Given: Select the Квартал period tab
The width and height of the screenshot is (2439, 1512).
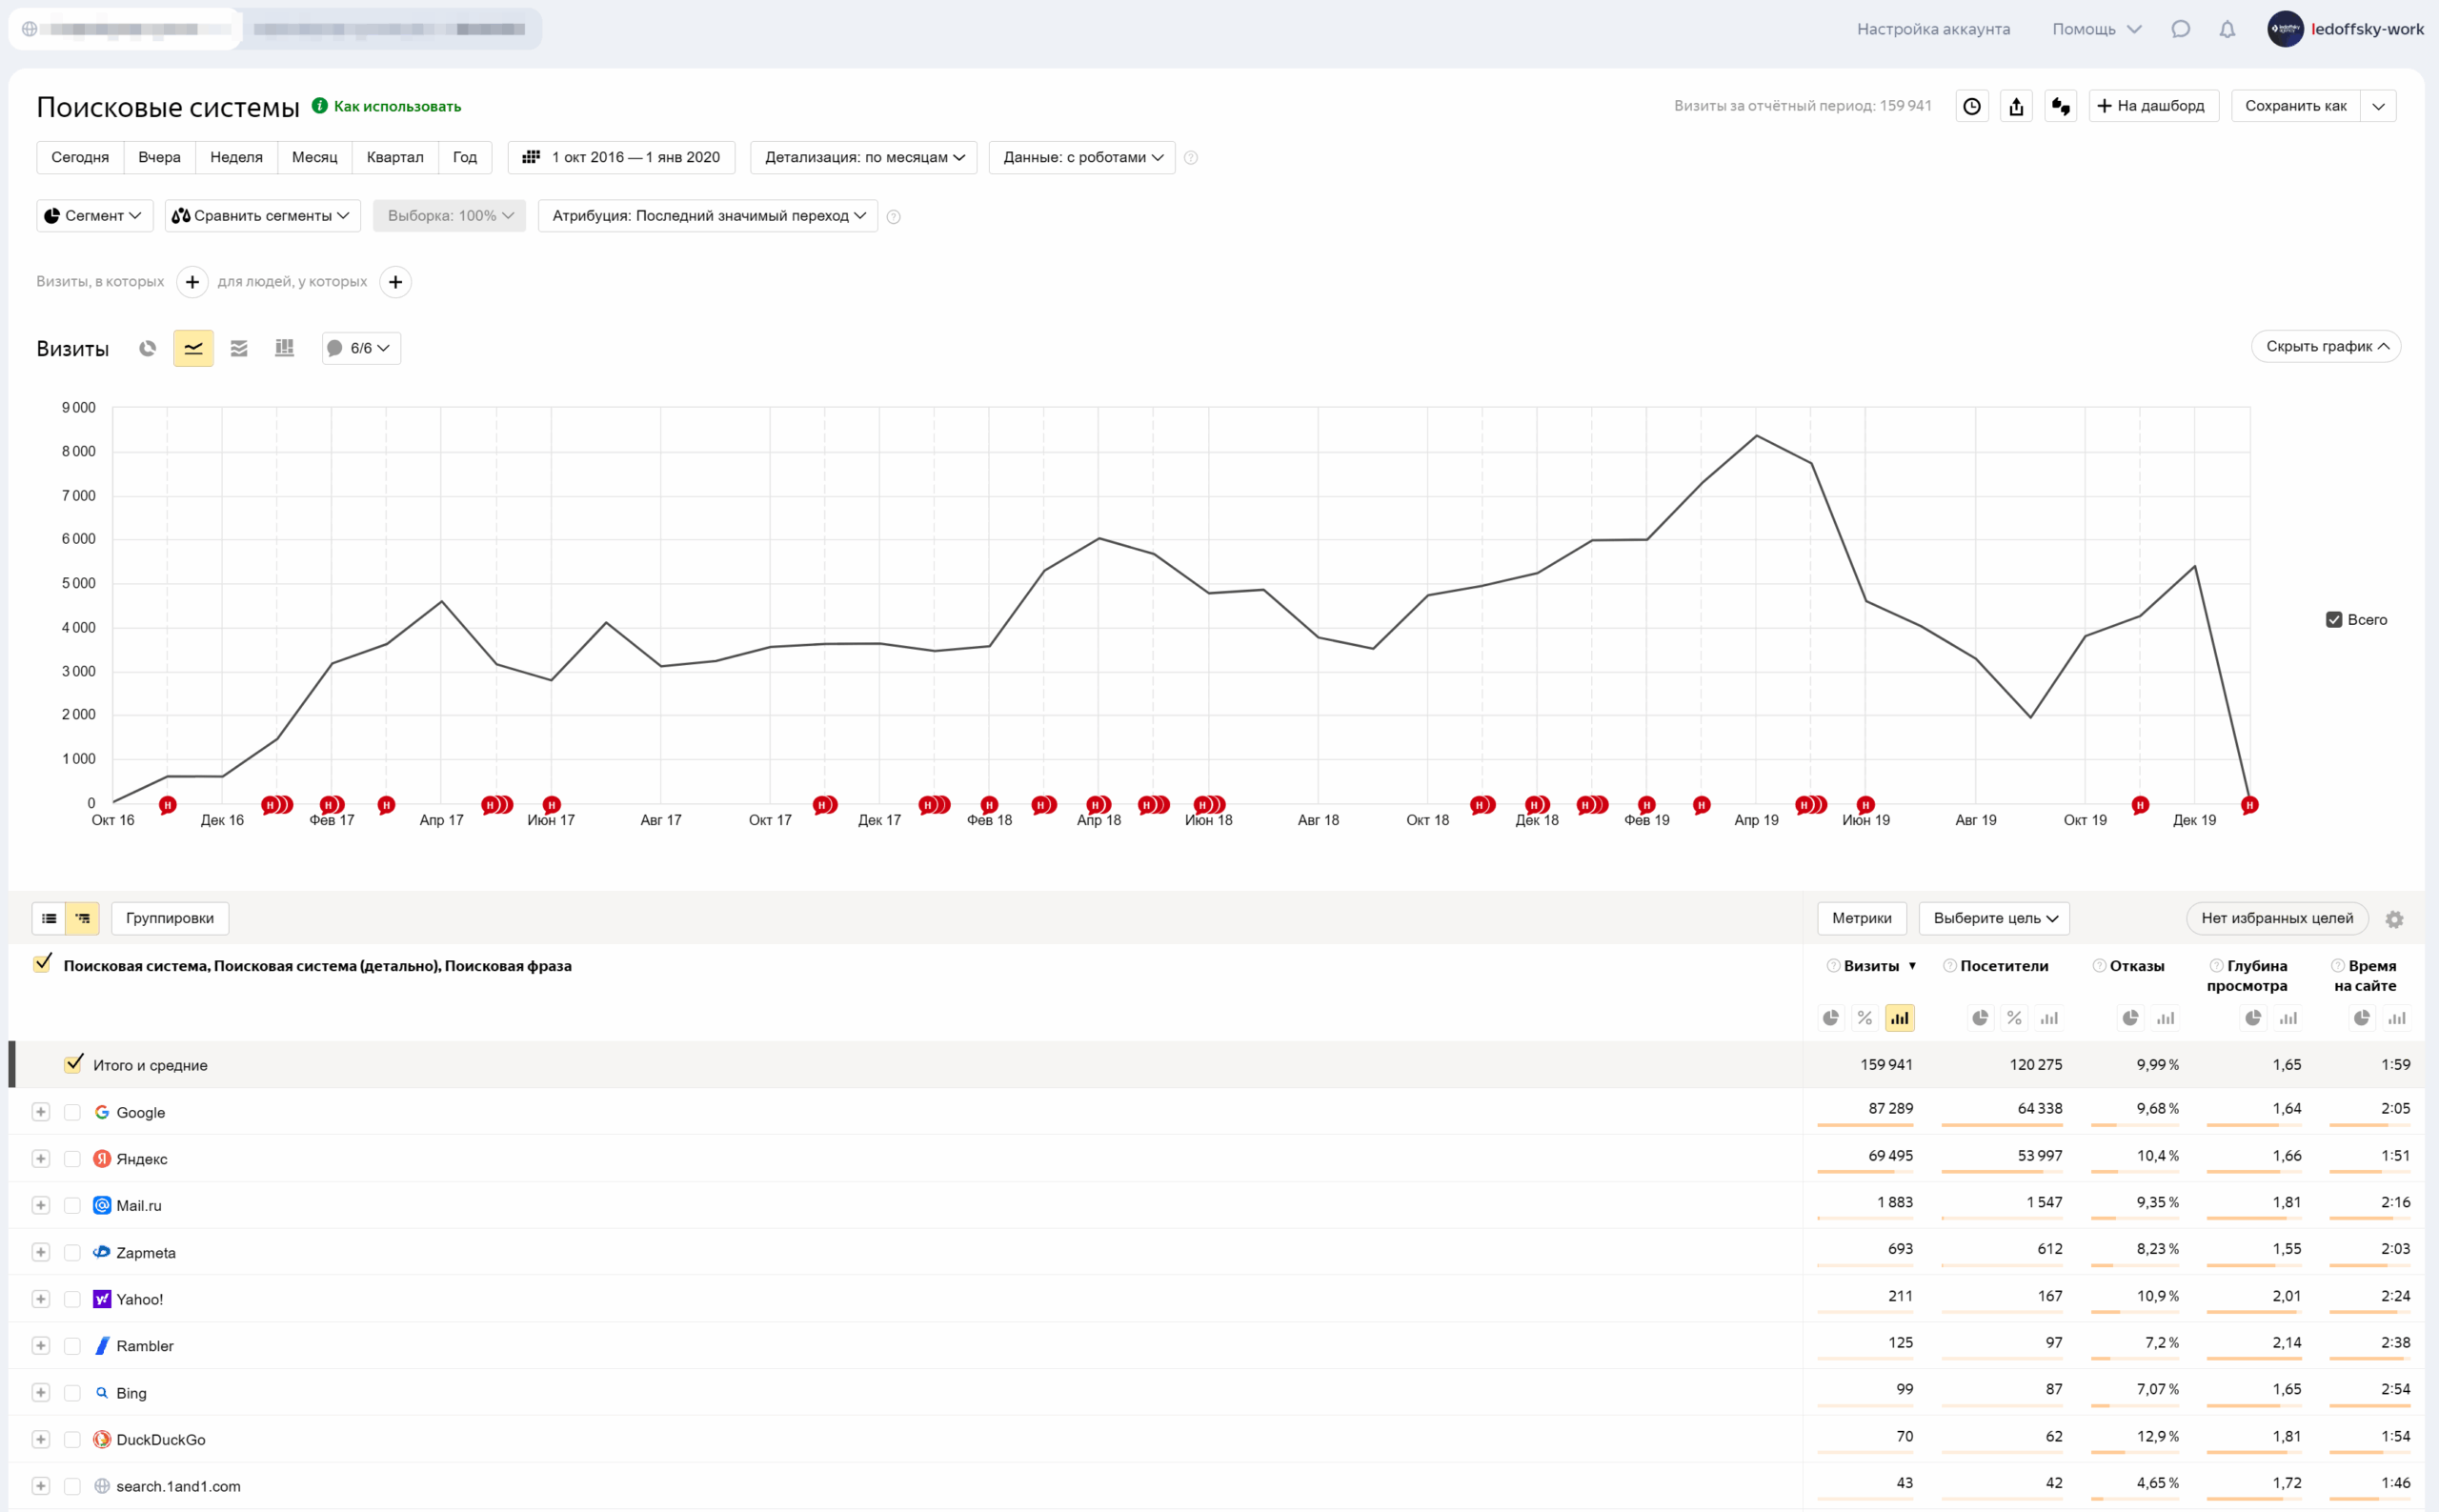Looking at the screenshot, I should [395, 157].
